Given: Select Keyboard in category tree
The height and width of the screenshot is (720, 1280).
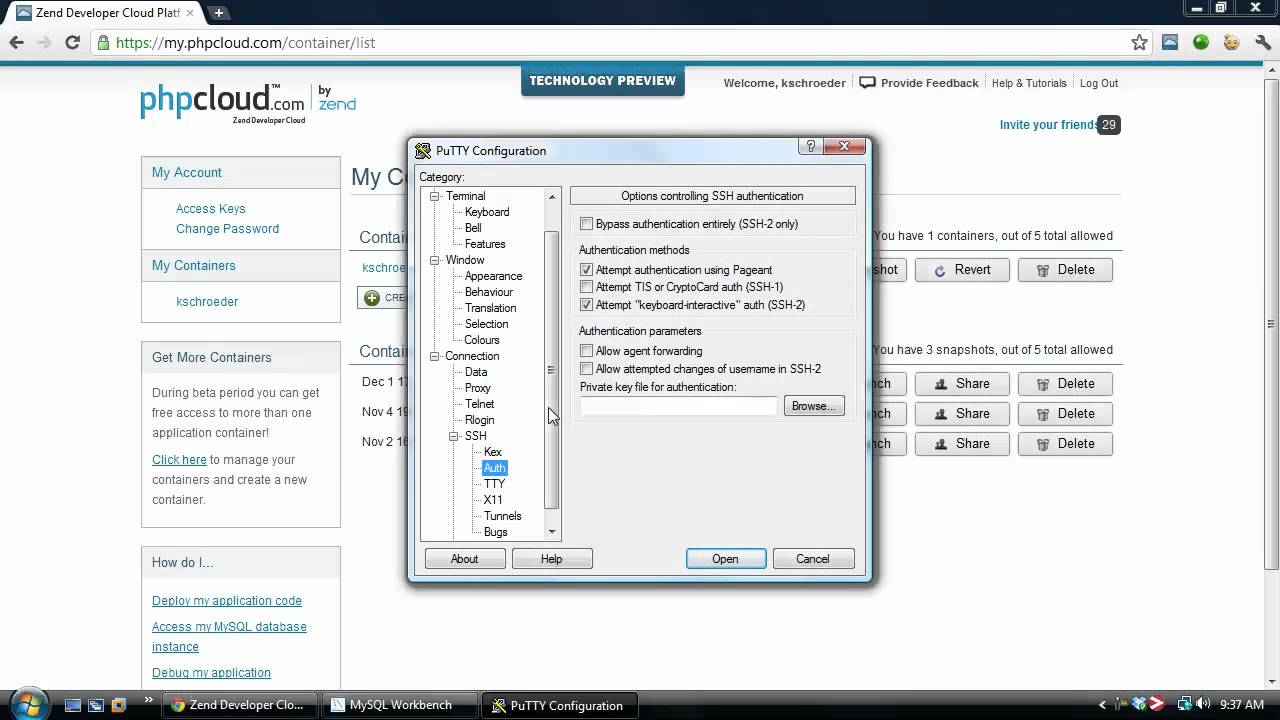Looking at the screenshot, I should 487,212.
